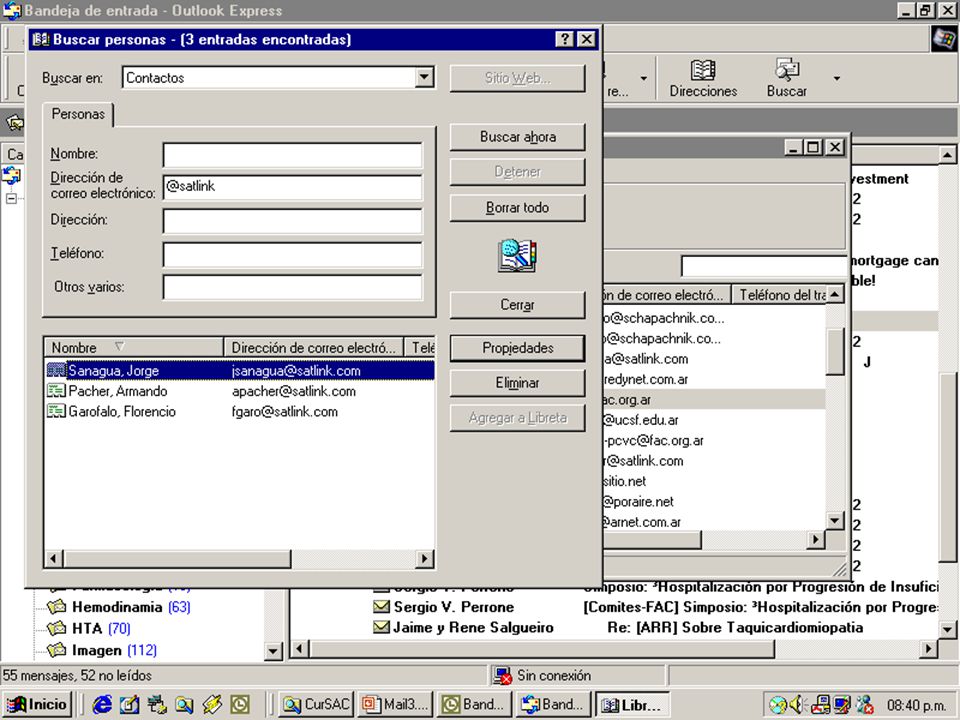Viewport: 960px width, 720px height.
Task: Click the Nombre input field
Action: [293, 155]
